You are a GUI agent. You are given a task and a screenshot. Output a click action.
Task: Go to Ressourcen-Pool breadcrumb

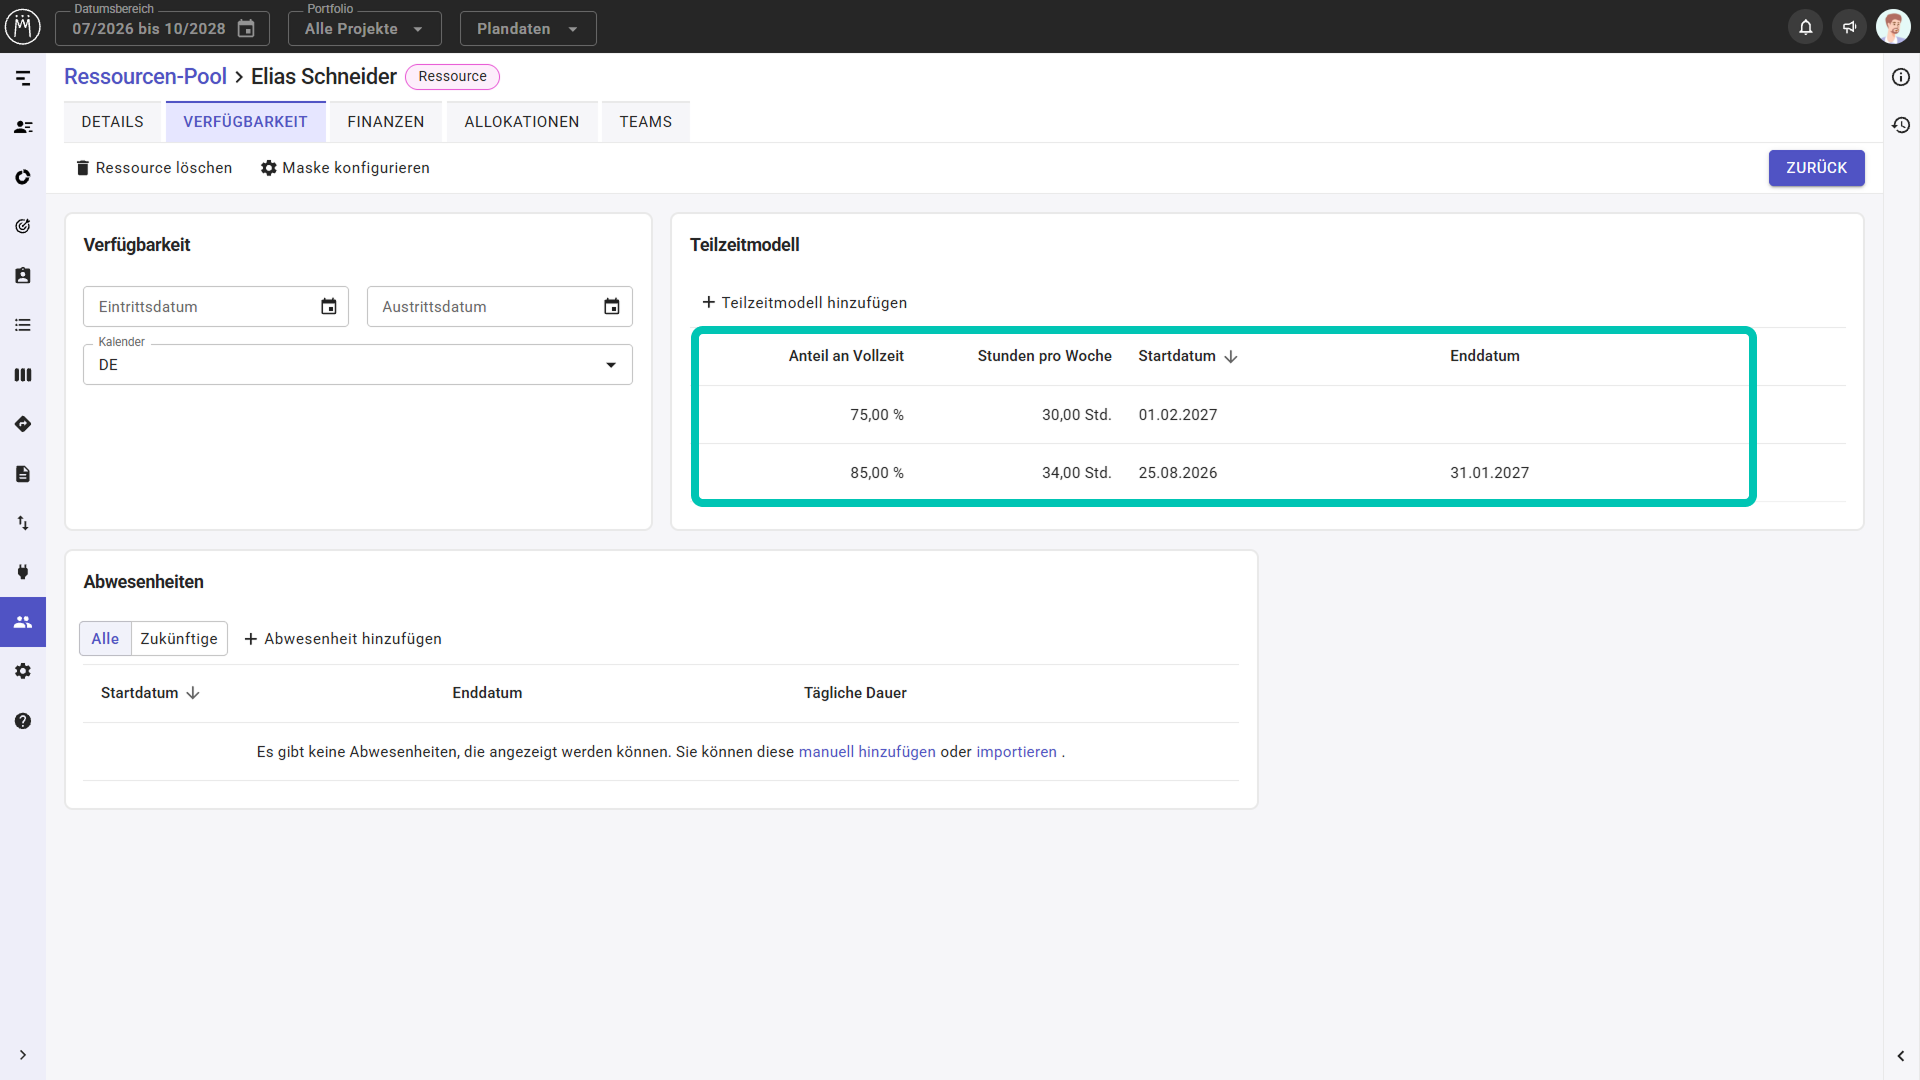point(145,77)
